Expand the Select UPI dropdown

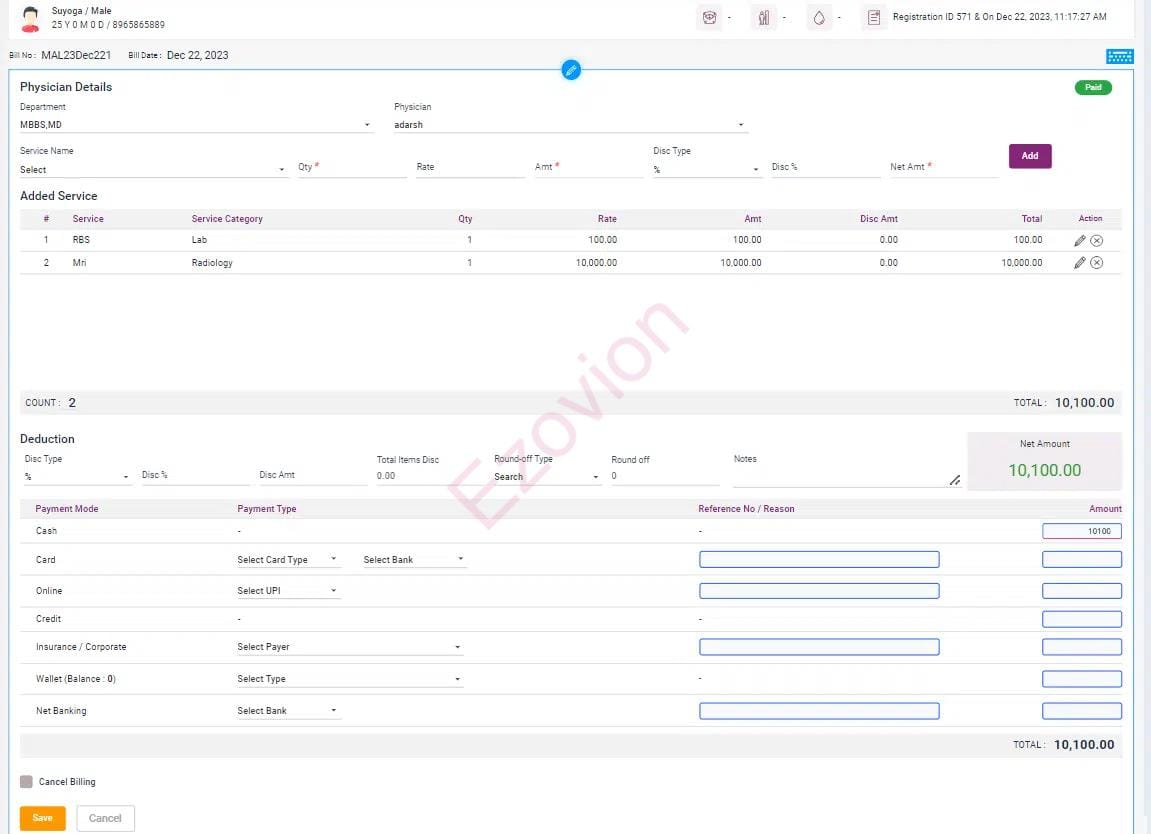click(x=287, y=591)
